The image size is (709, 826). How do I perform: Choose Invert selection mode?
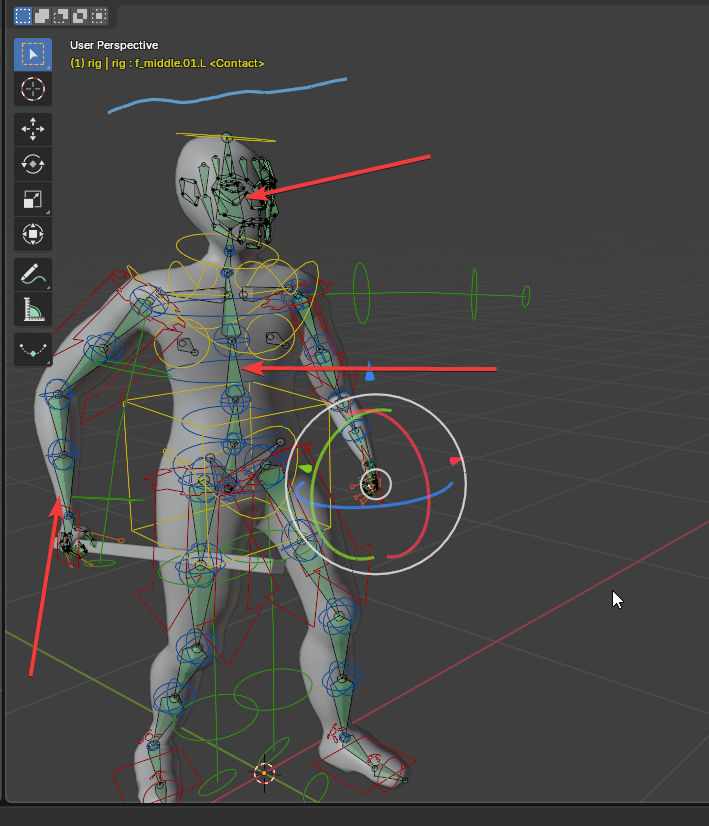(80, 16)
